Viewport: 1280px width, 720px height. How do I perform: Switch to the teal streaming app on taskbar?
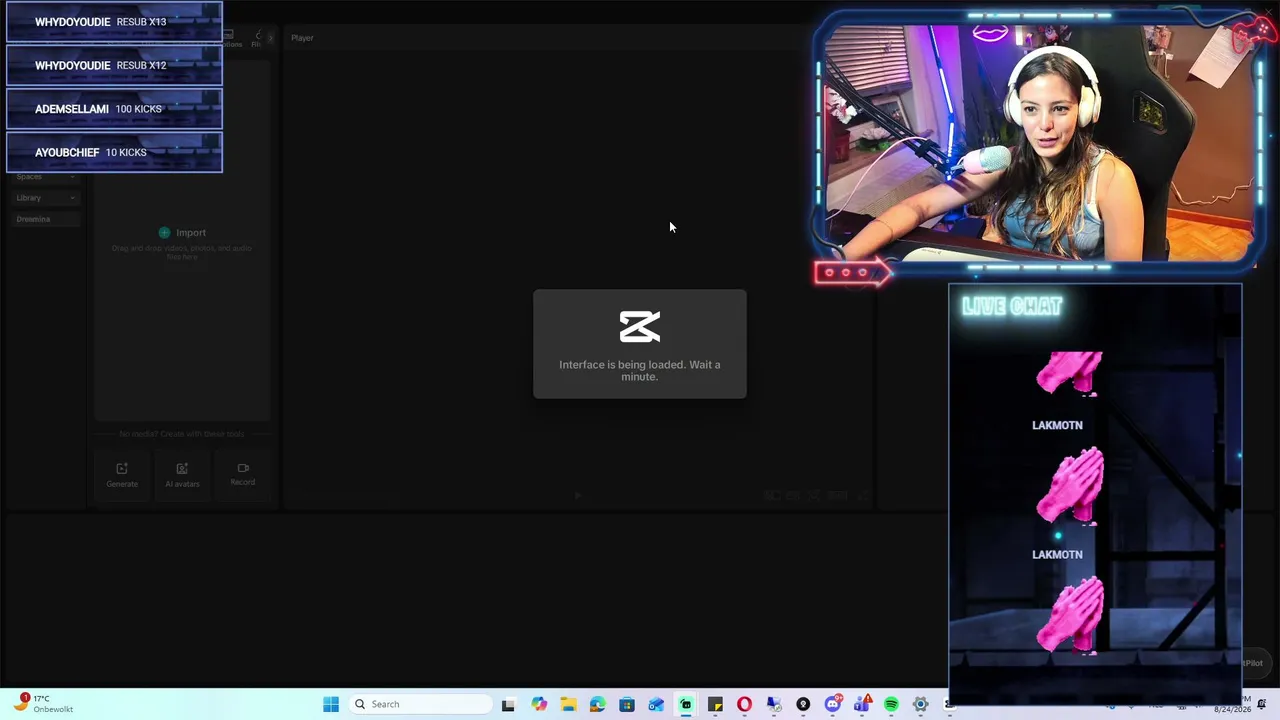(x=686, y=704)
